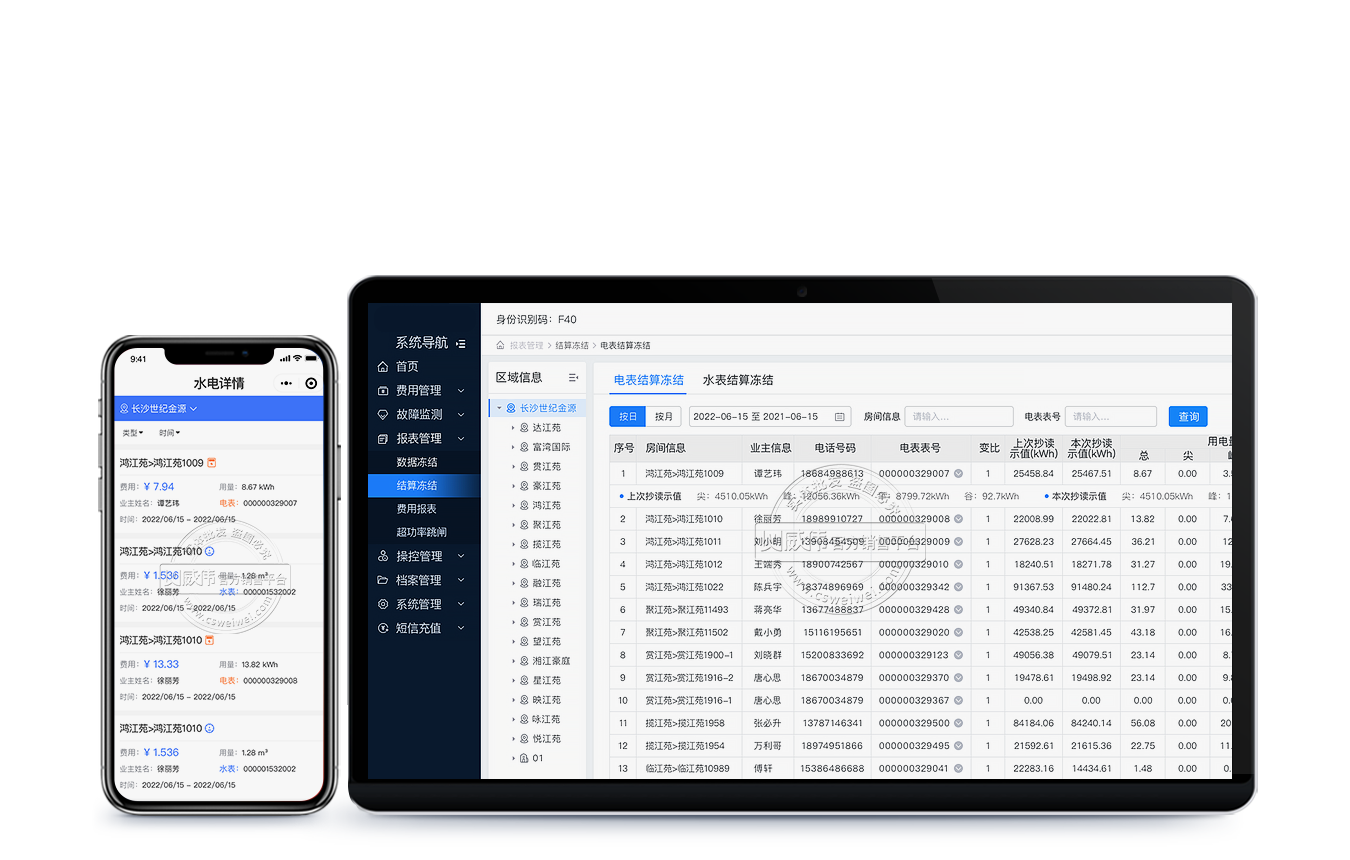1350x860 pixels.
Task: Select the 01 node in the area tree
Action: click(537, 758)
